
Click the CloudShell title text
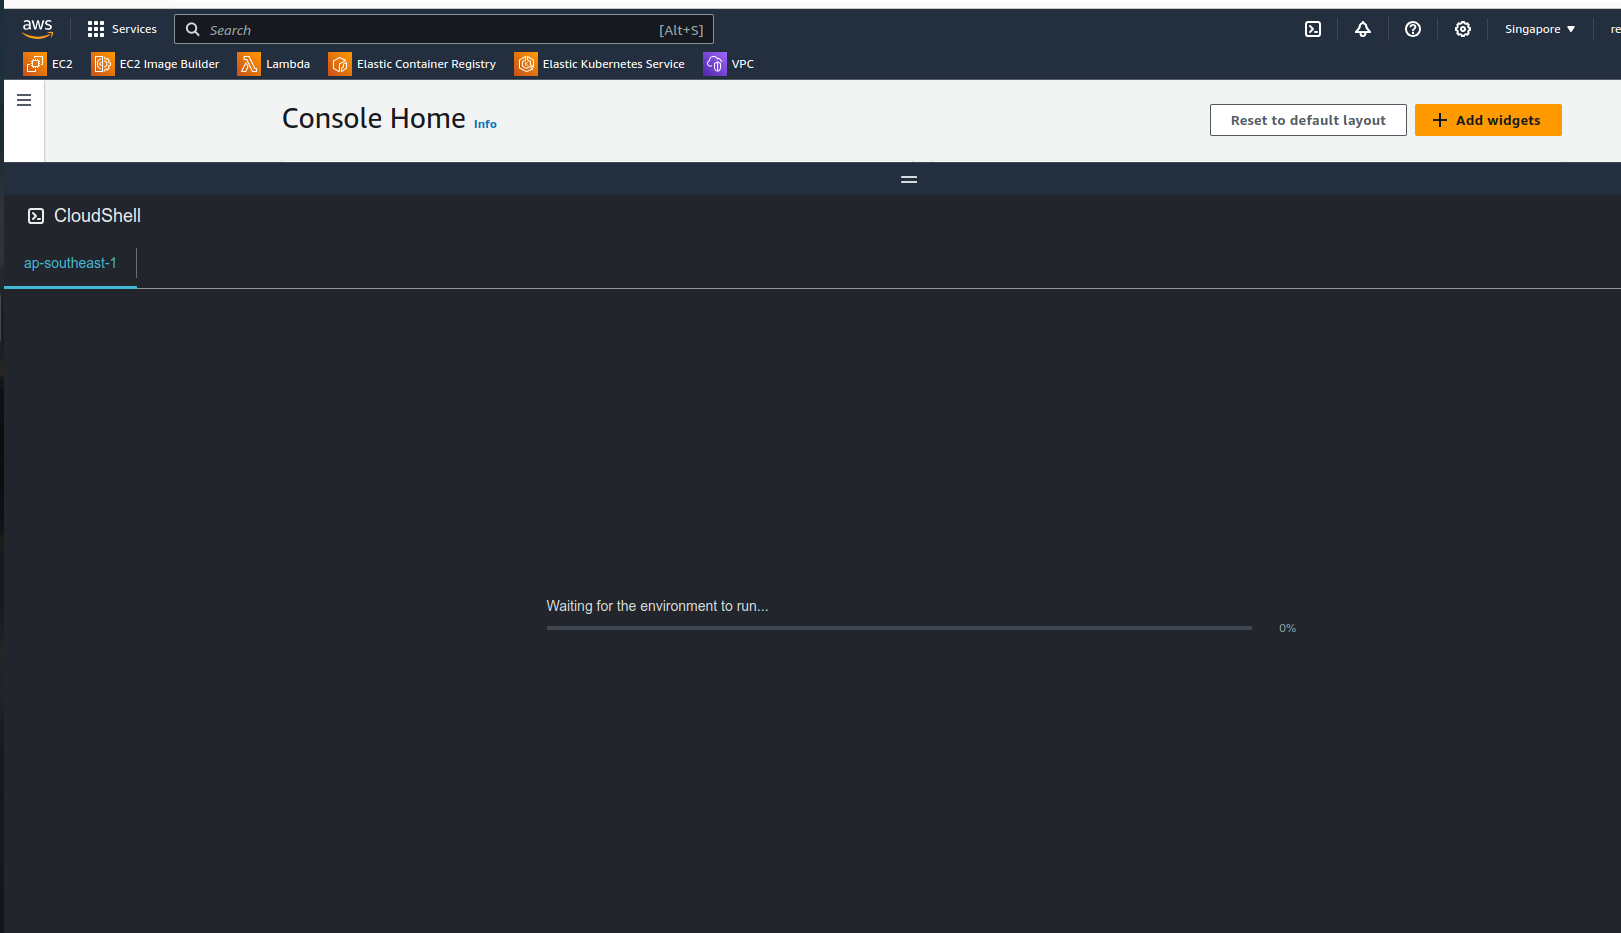(x=97, y=216)
